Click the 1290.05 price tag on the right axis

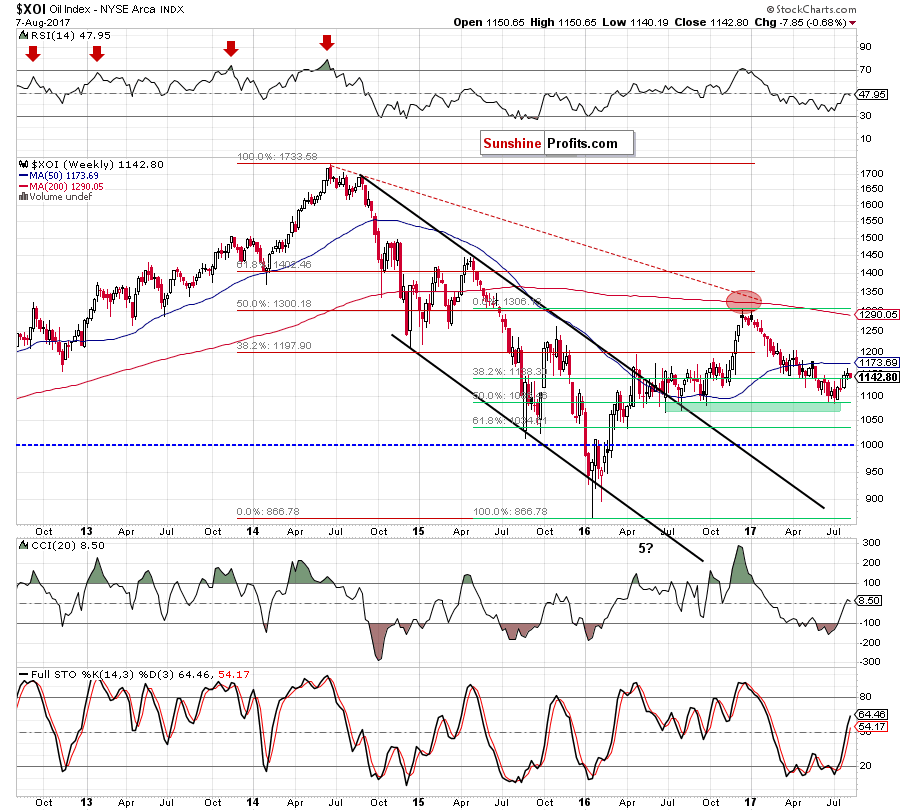tap(878, 314)
